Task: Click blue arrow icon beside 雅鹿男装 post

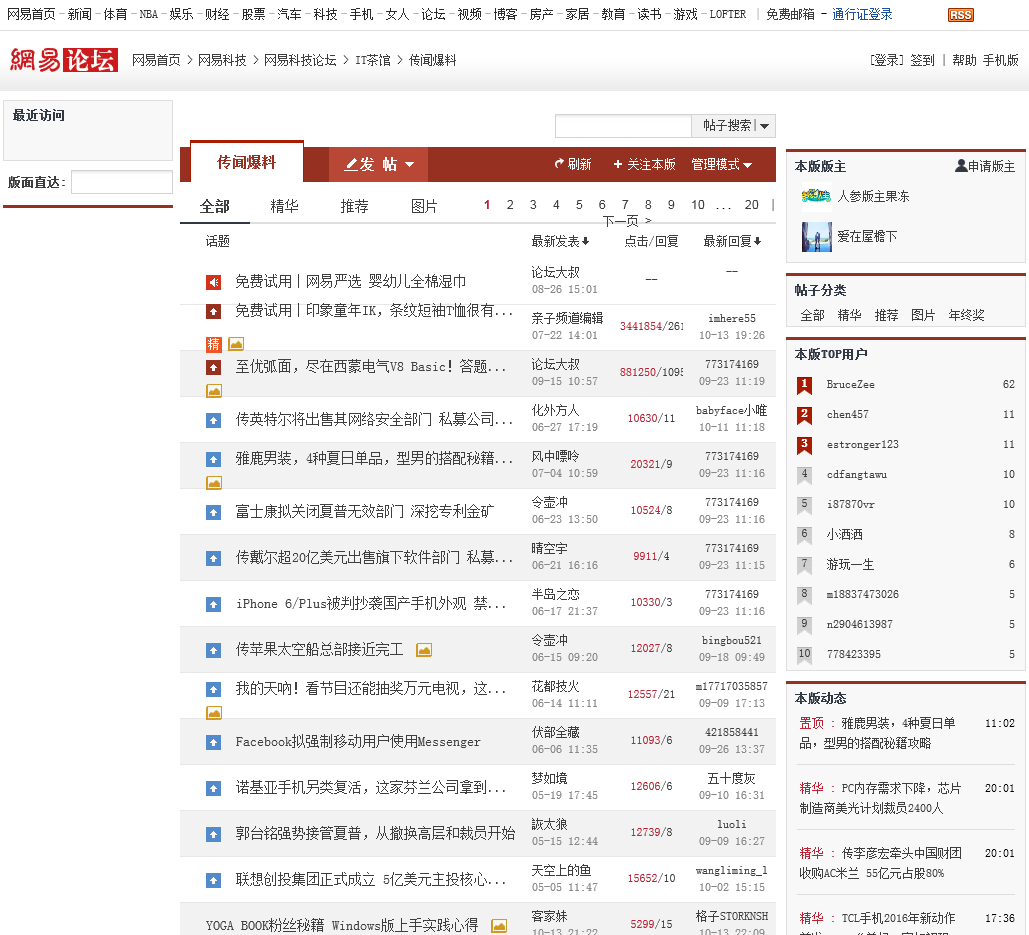Action: point(213,459)
